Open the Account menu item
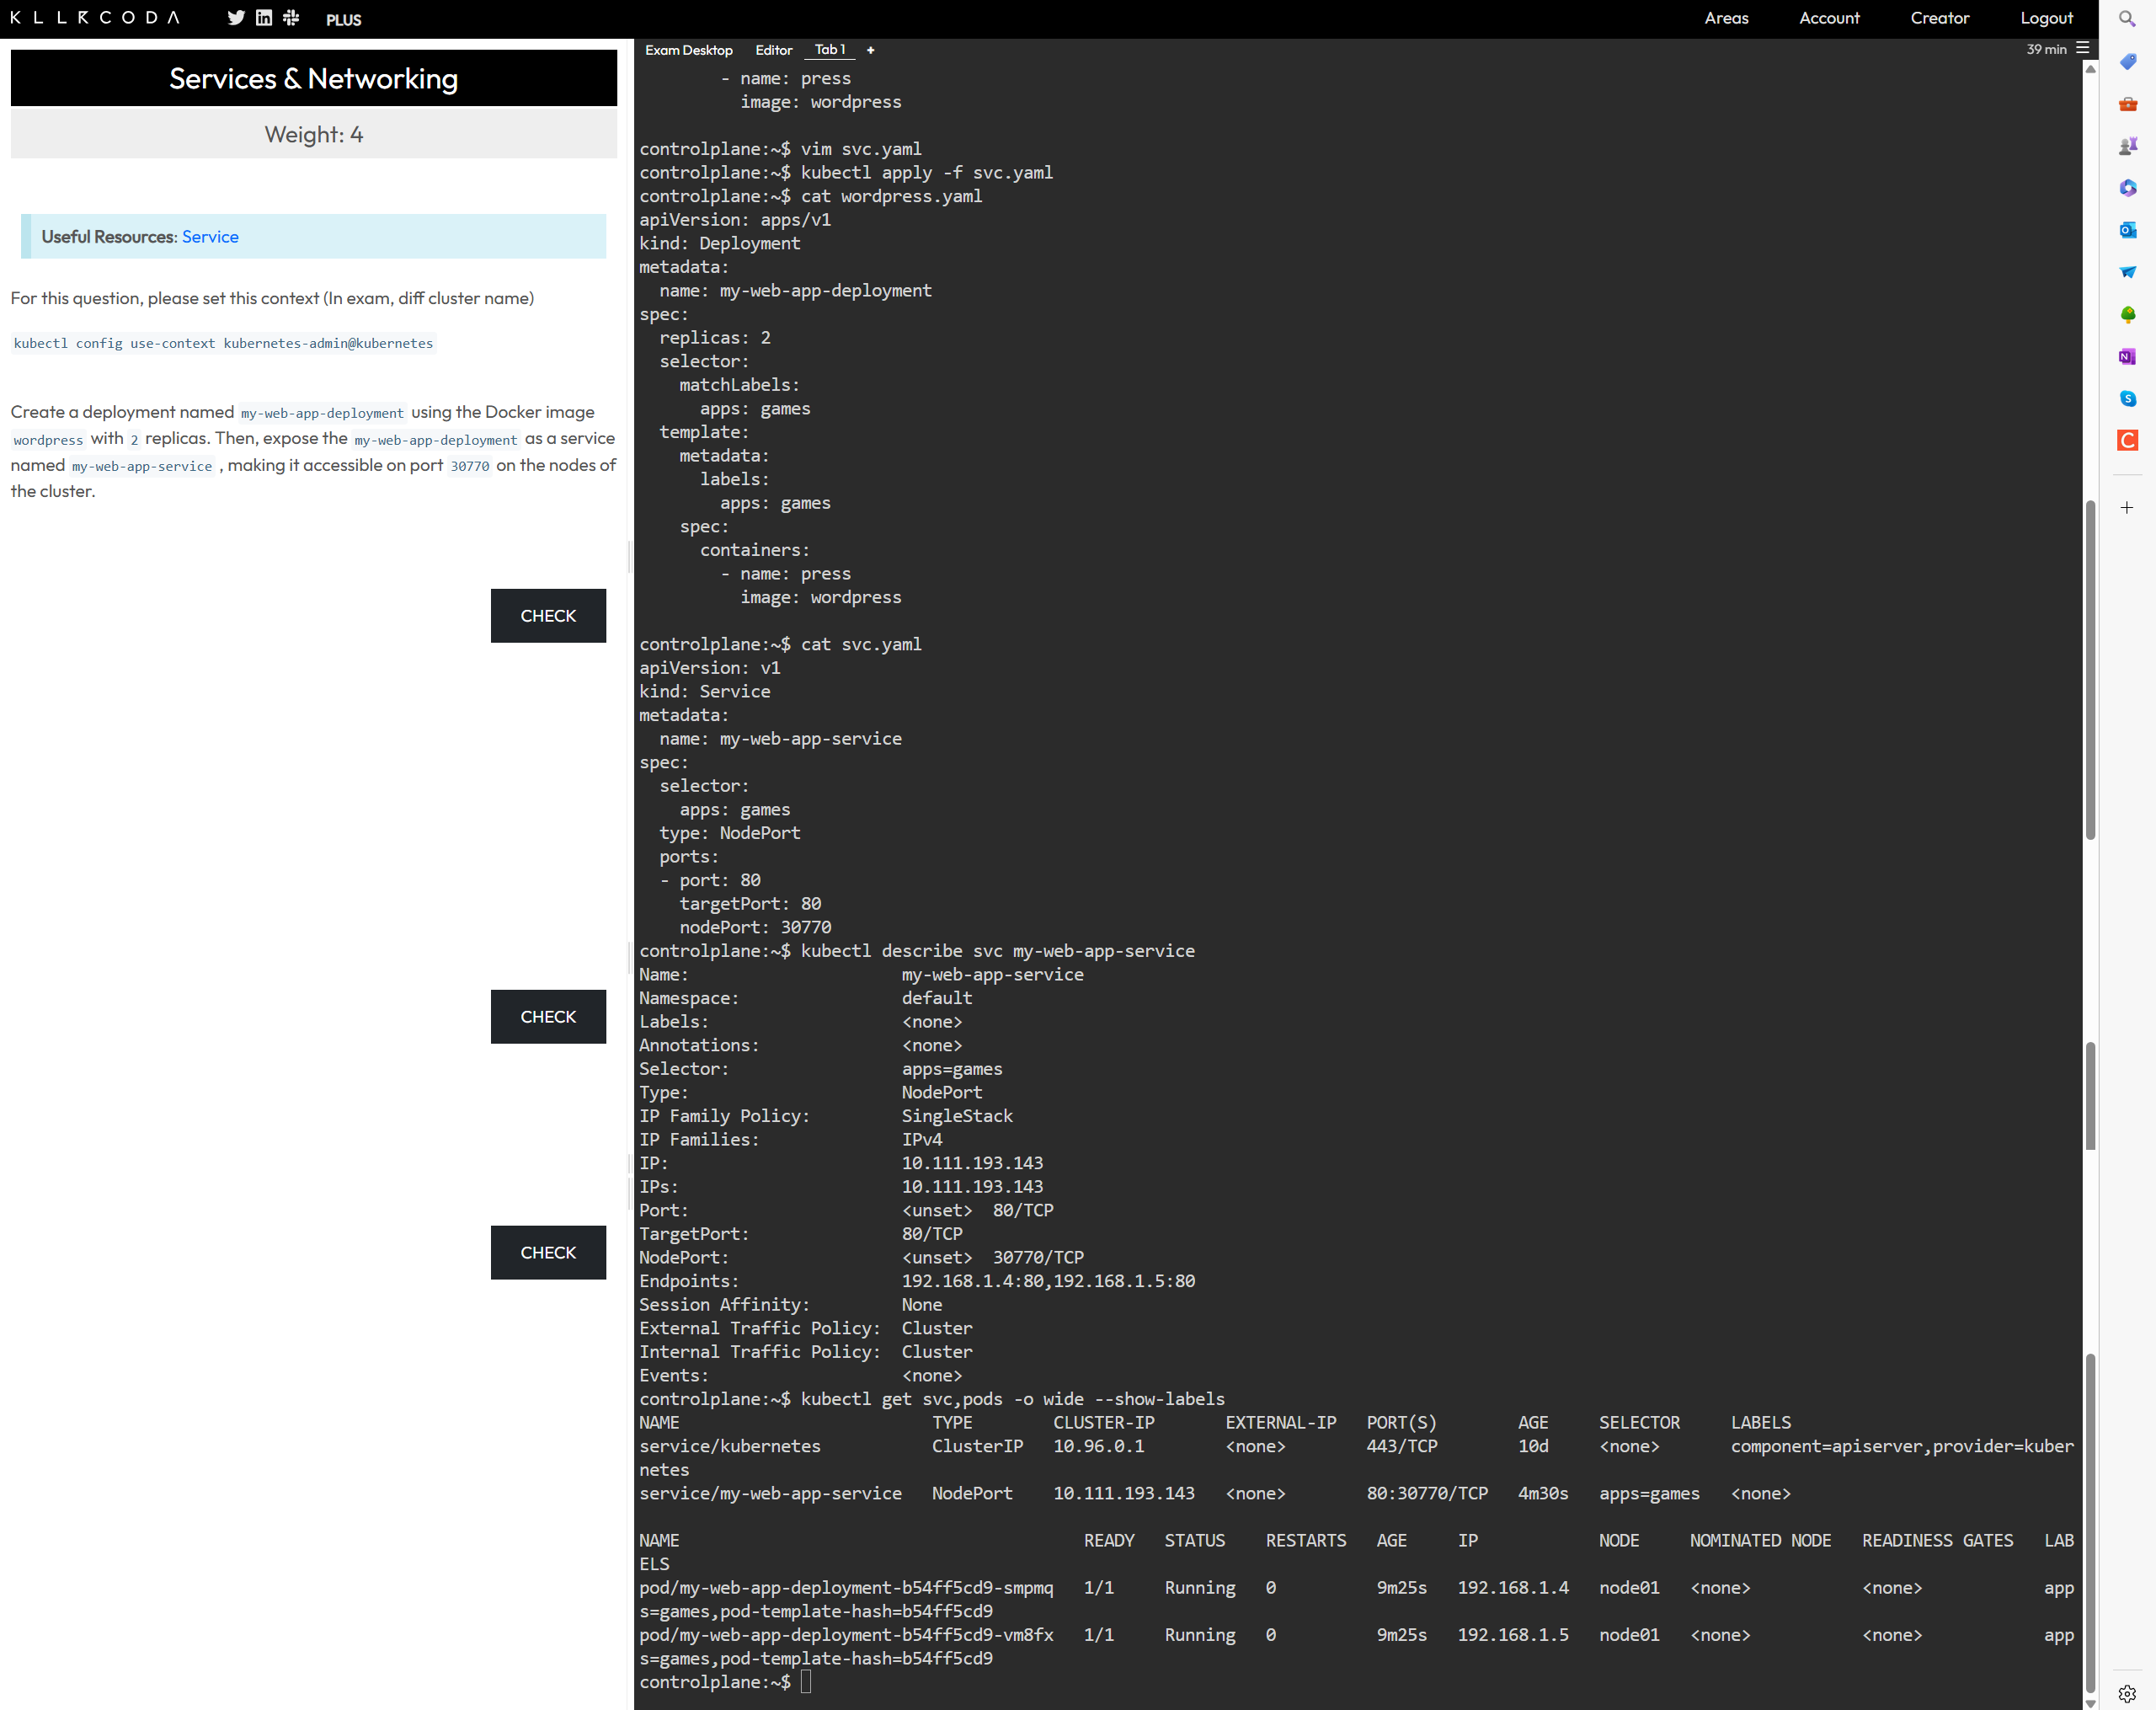2156x1710 pixels. pos(1828,18)
